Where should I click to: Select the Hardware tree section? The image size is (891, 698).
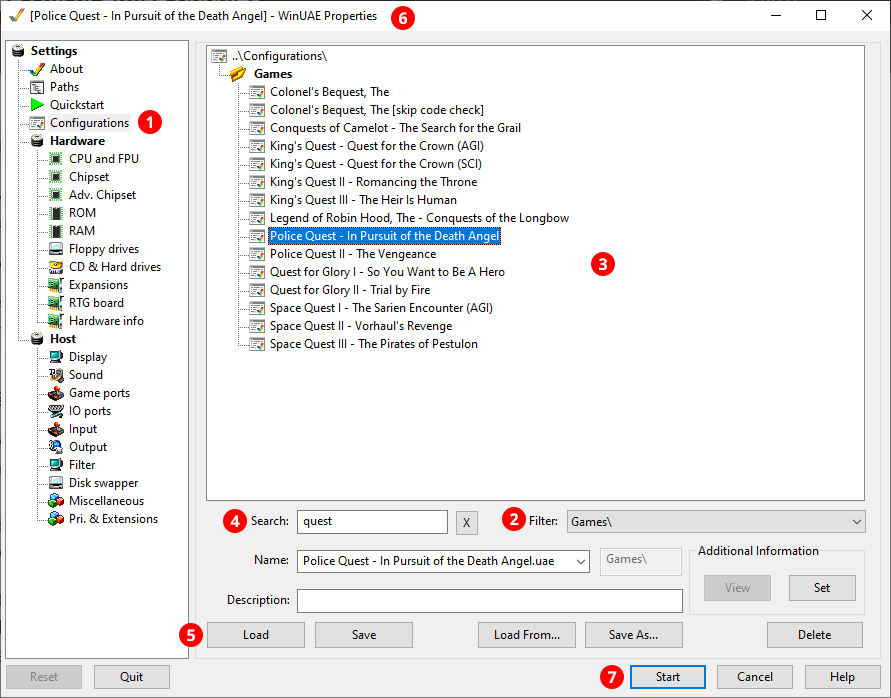(x=77, y=141)
